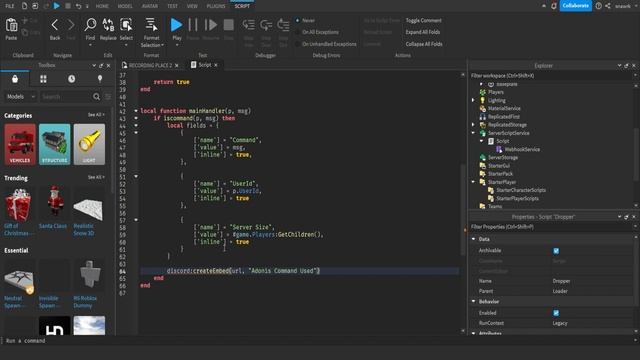The height and width of the screenshot is (360, 640).
Task: Close the Script editor tab
Action: click(x=216, y=65)
